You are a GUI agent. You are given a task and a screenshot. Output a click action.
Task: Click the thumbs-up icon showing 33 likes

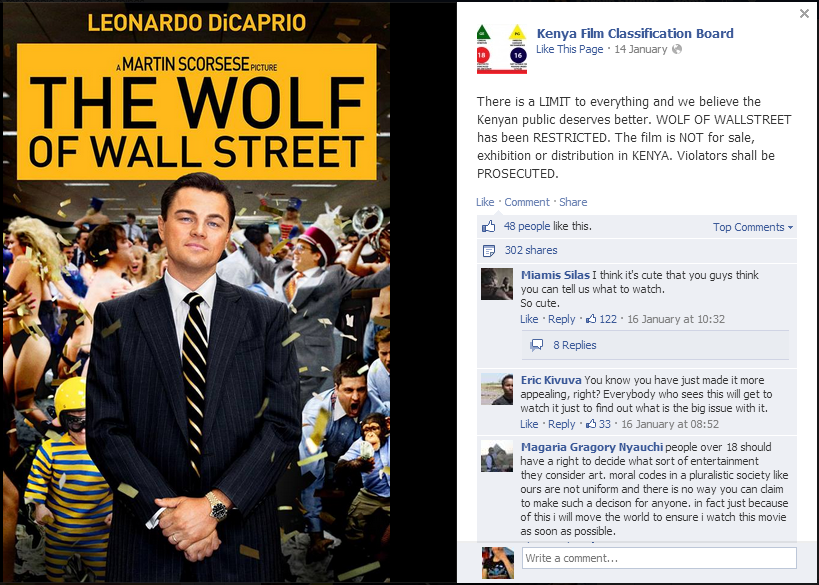click(x=591, y=424)
